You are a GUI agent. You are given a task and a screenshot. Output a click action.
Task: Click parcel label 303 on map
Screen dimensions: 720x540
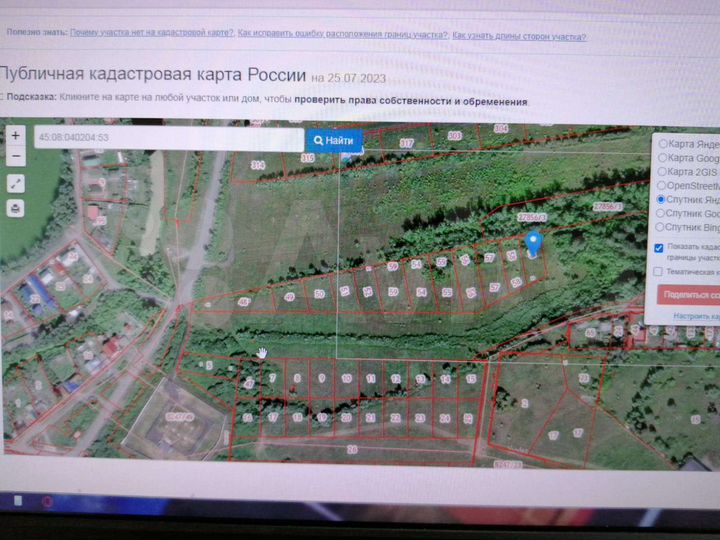[454, 136]
